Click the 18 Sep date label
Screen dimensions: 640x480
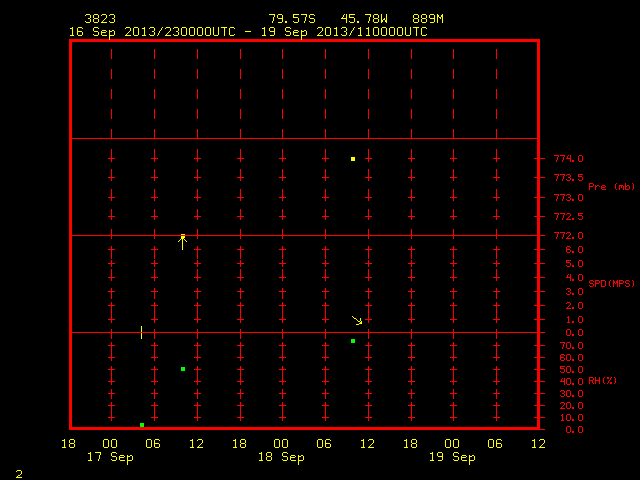281,457
